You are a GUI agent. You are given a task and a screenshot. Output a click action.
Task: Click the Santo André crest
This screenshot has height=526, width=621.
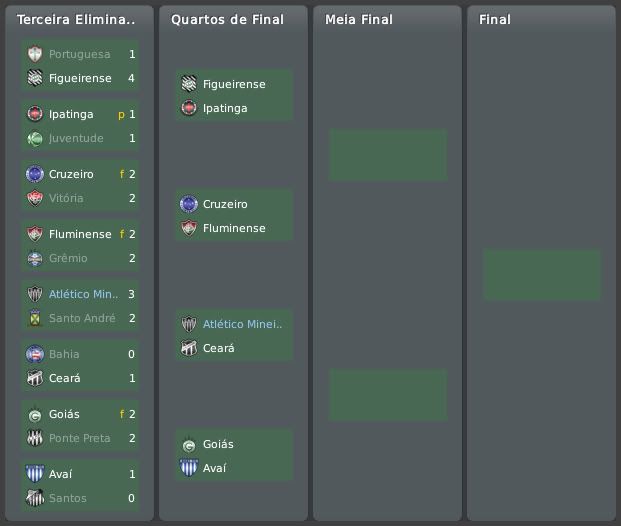[x=35, y=318]
